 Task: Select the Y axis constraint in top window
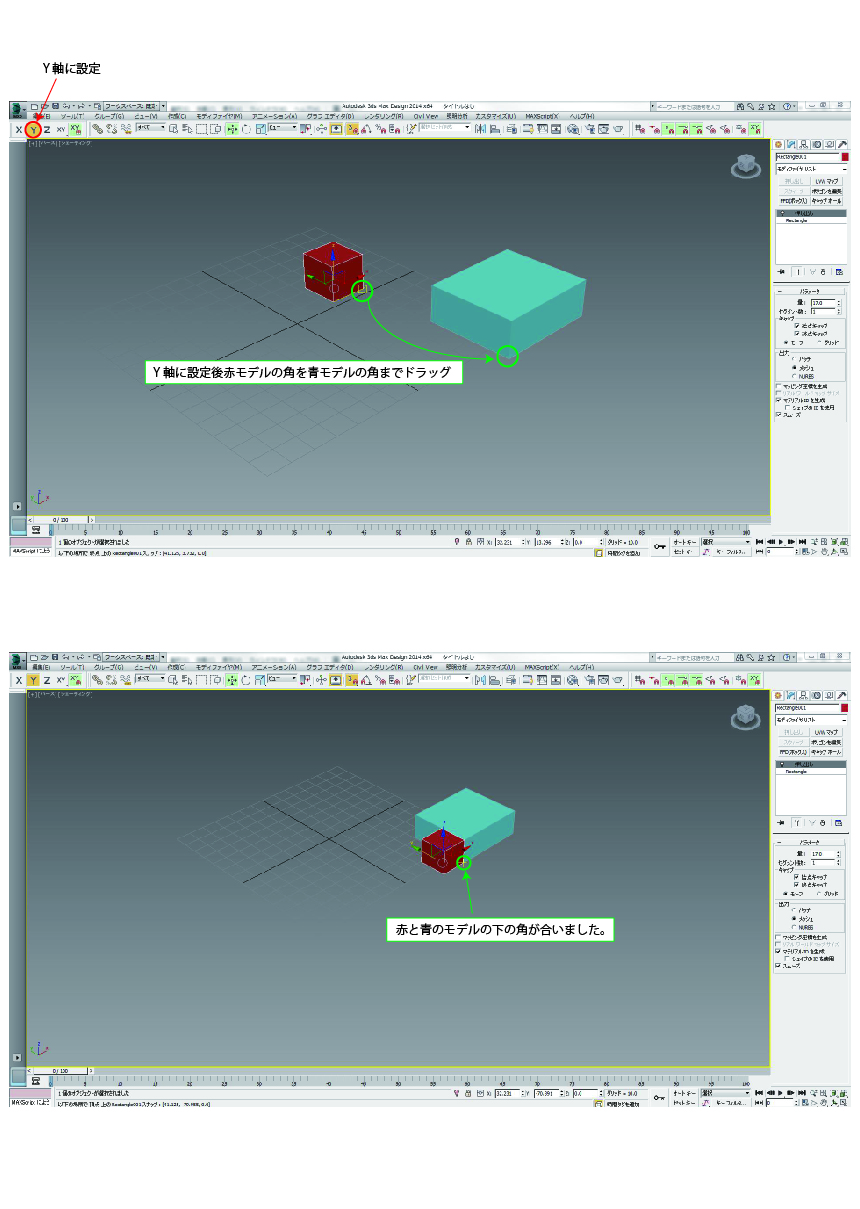pyautogui.click(x=33, y=129)
